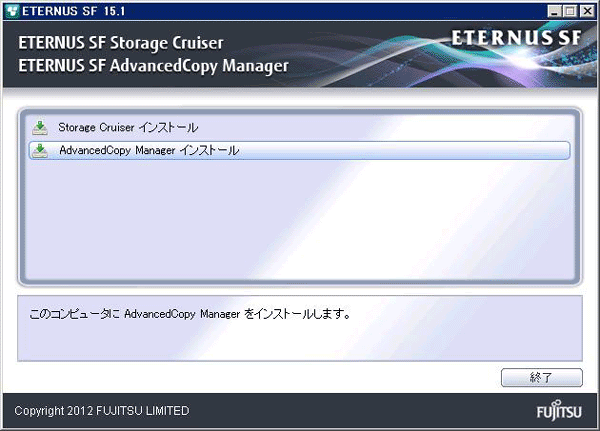This screenshot has height=431, width=600.
Task: Click the blank space in the description box
Action: pos(300,341)
